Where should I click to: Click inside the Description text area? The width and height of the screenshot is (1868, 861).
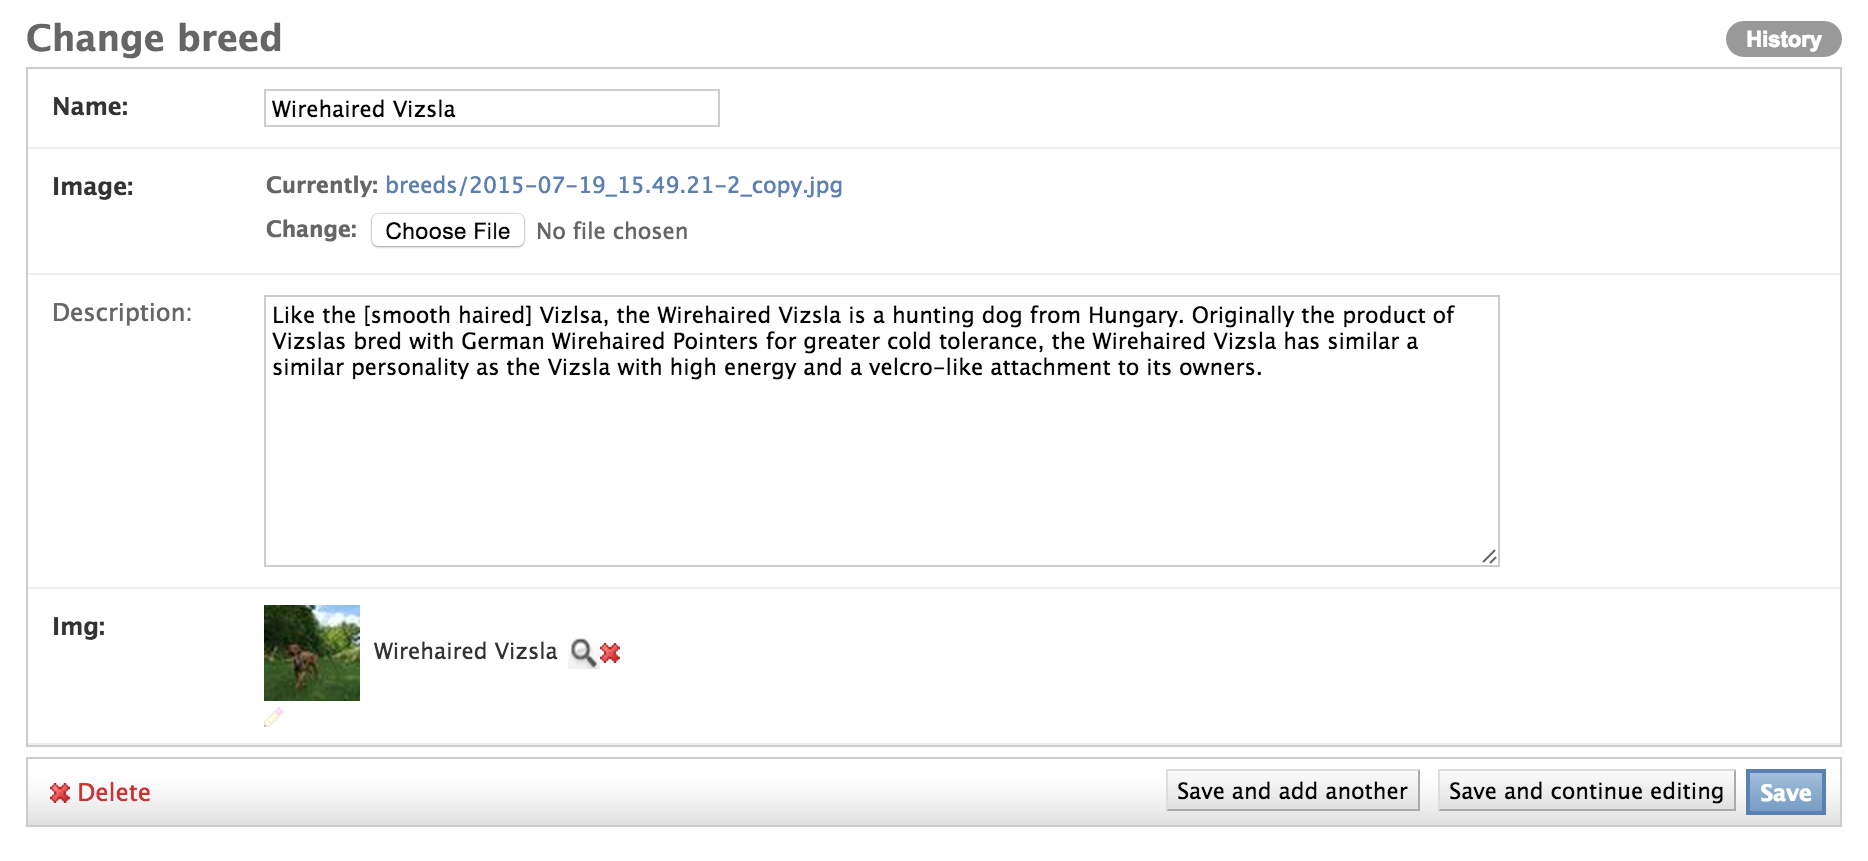881,431
